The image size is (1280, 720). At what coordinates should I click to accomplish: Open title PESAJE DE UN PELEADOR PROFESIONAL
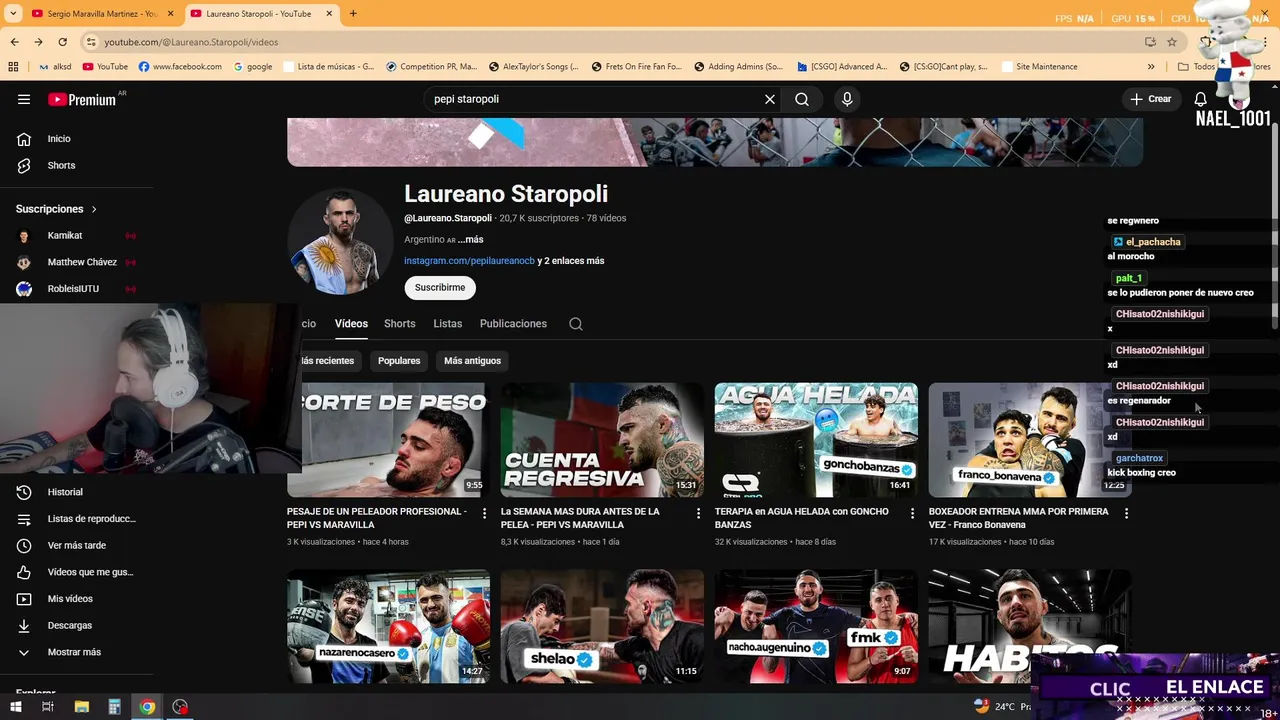coord(377,518)
